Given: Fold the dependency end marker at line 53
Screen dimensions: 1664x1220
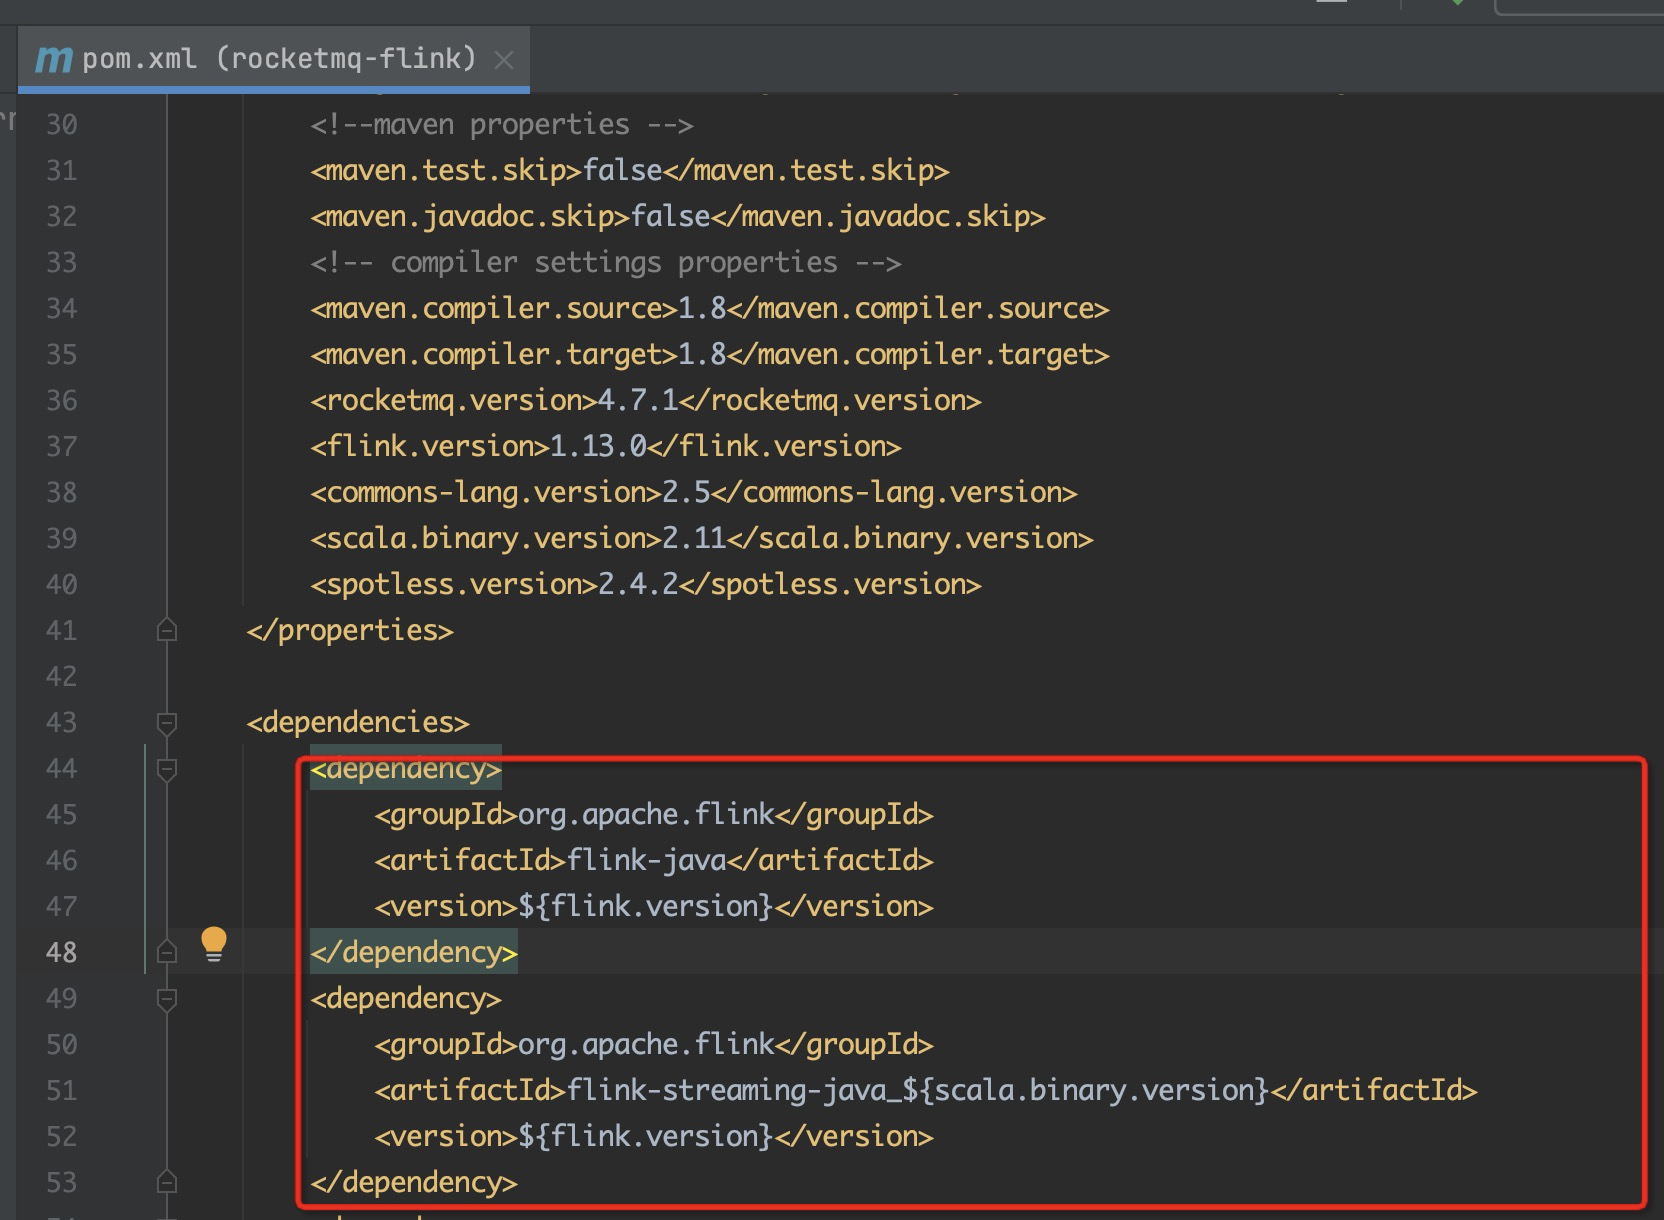Looking at the screenshot, I should coord(167,1182).
